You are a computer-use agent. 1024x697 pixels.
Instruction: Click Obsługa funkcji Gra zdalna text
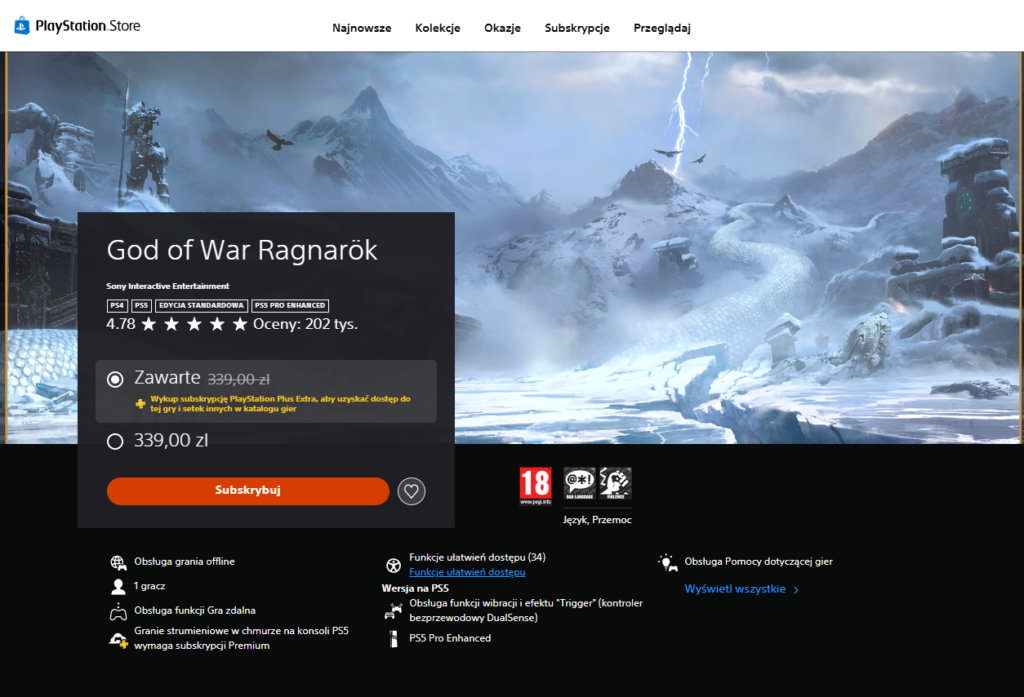(x=195, y=611)
